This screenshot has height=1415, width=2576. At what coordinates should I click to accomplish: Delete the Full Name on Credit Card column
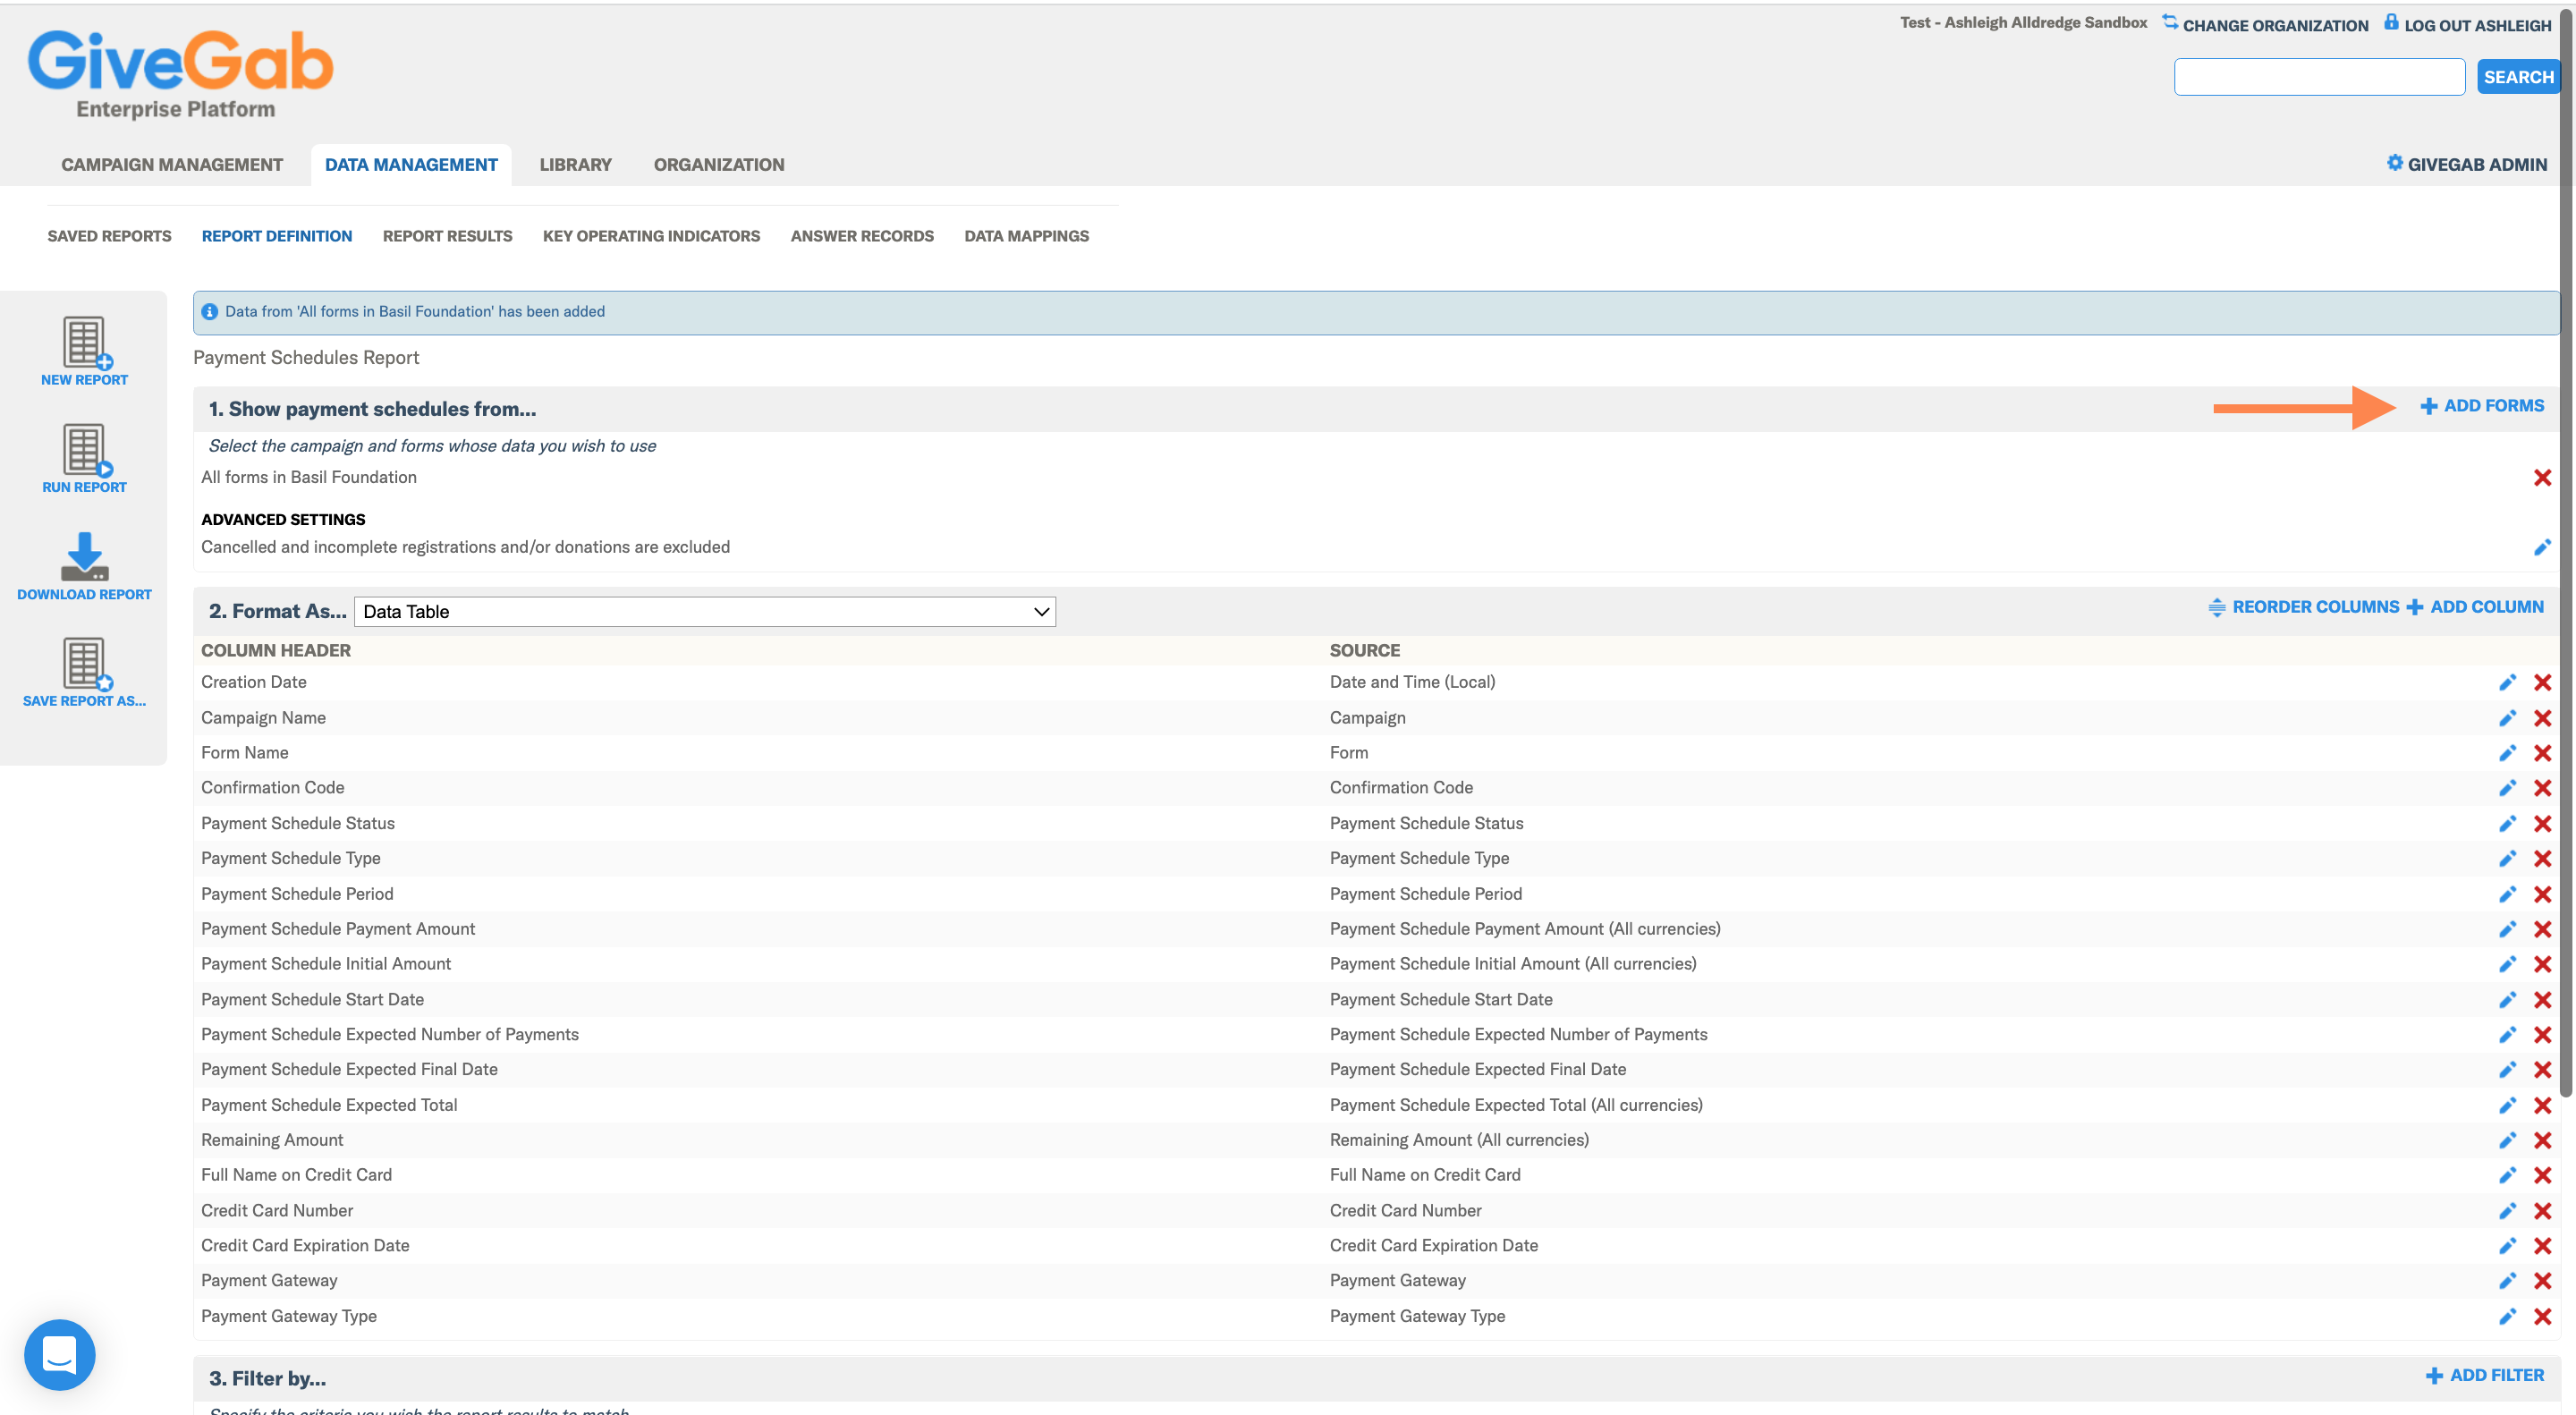click(x=2542, y=1175)
